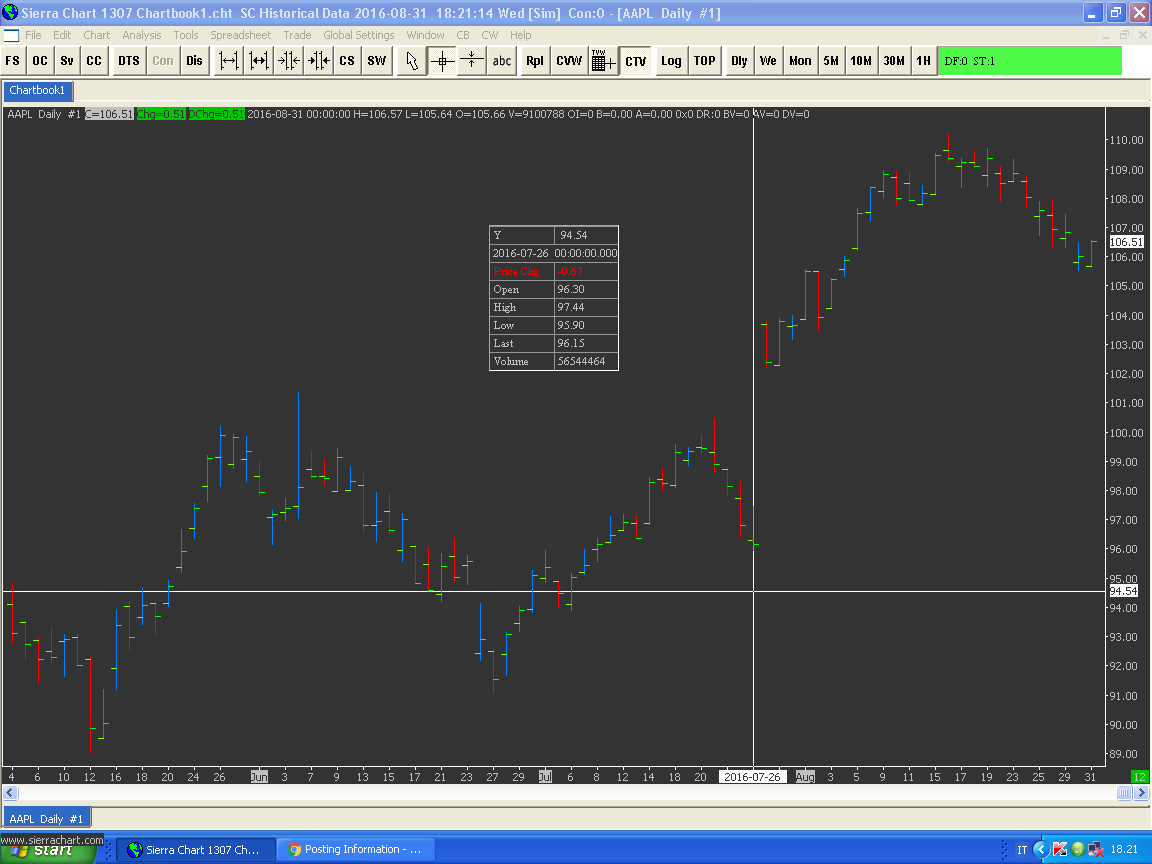Select the Chartbook1 tab
The height and width of the screenshot is (864, 1152).
(x=37, y=90)
